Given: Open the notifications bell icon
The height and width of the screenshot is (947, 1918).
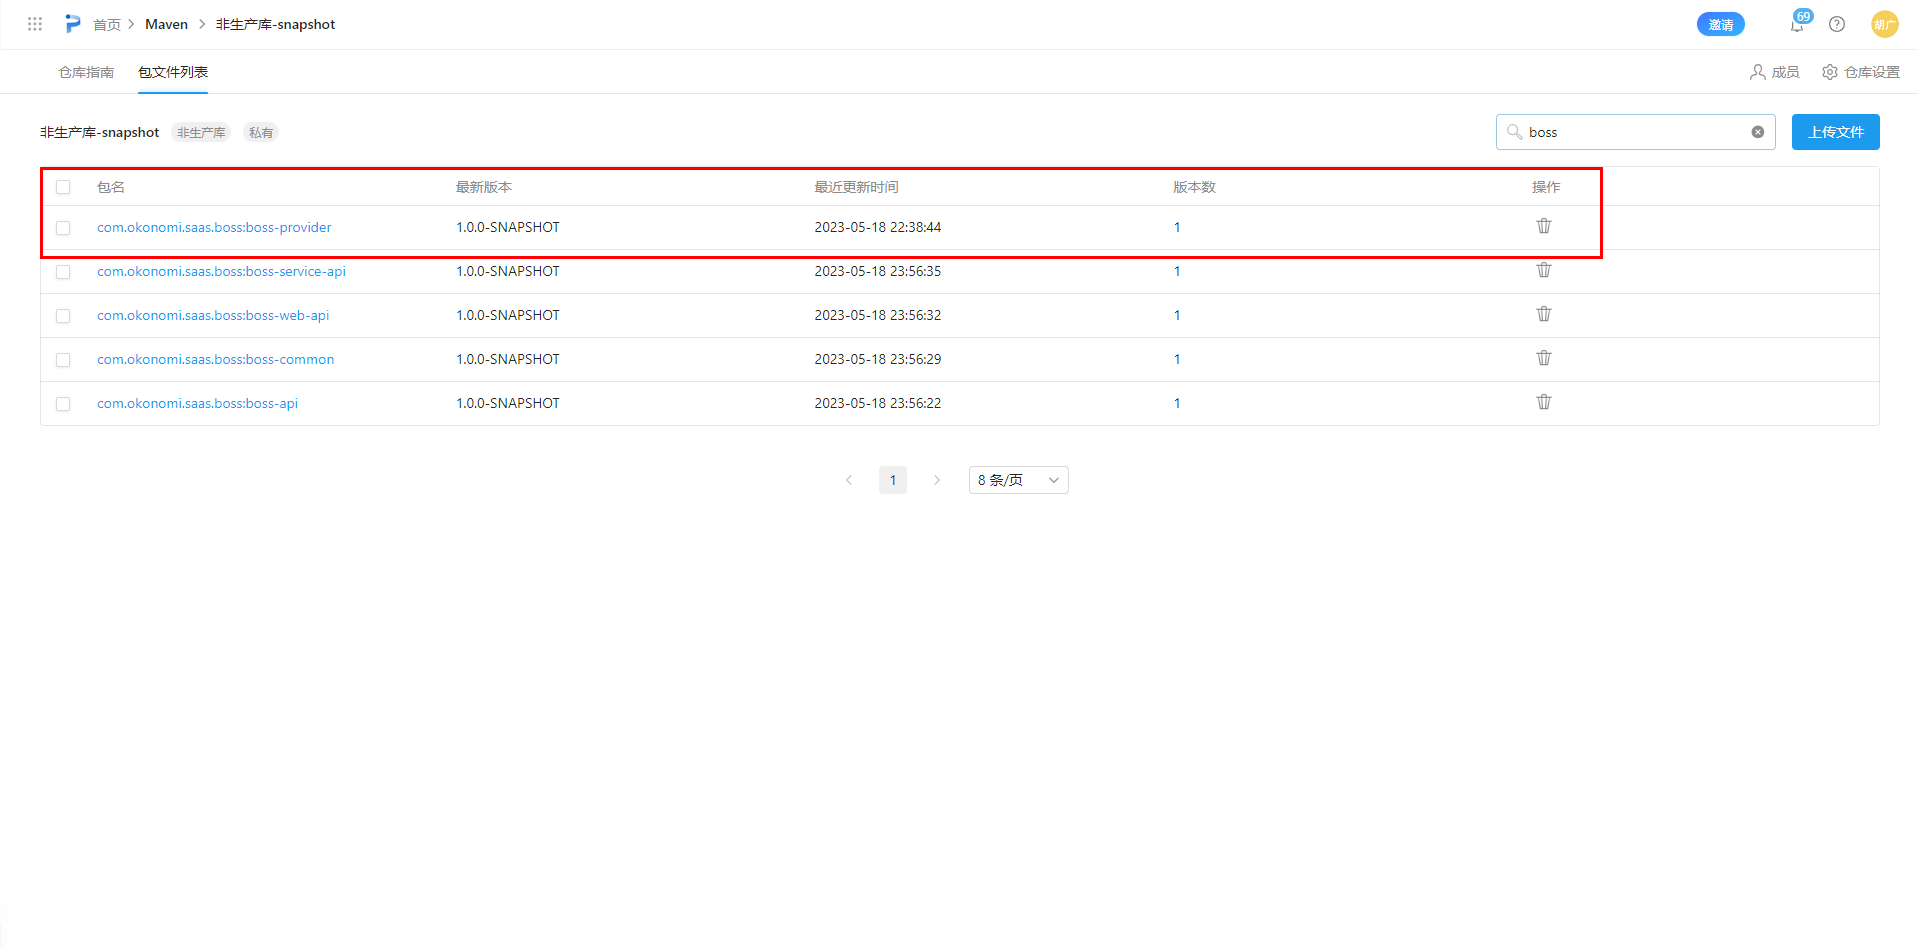Looking at the screenshot, I should point(1797,25).
